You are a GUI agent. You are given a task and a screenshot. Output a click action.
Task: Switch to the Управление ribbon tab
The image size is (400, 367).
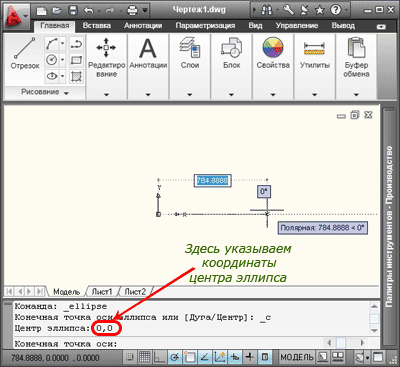click(297, 26)
